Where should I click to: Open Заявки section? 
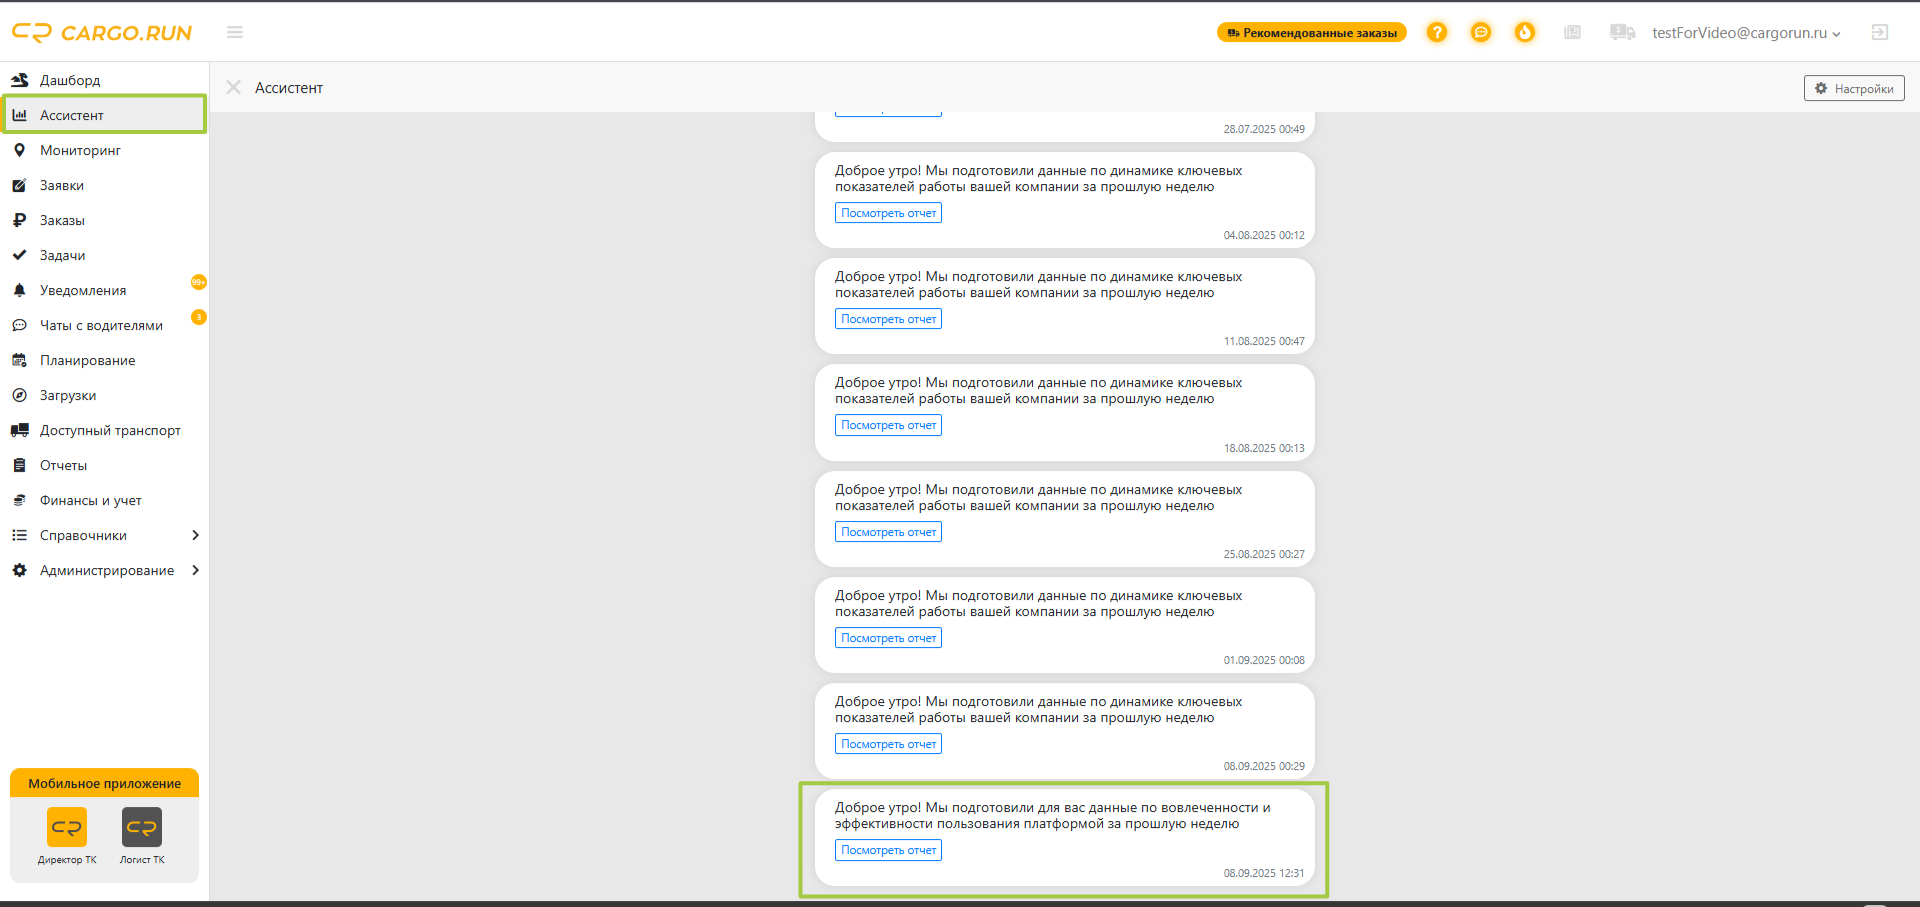[x=104, y=185]
